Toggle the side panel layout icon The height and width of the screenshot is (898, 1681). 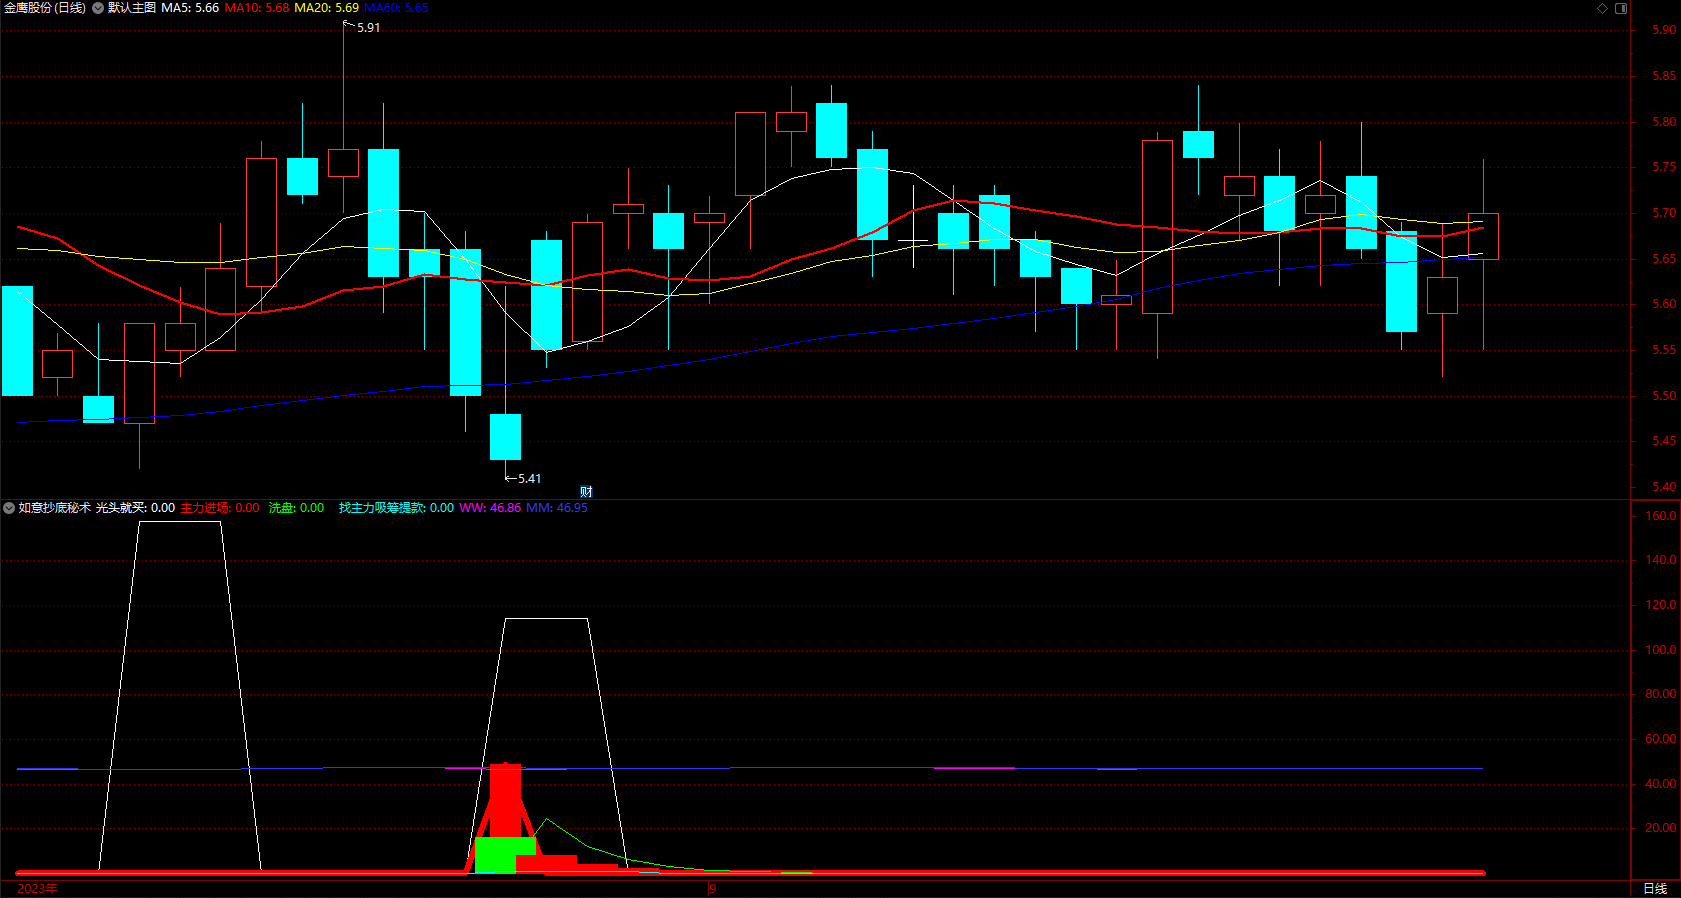1621,8
